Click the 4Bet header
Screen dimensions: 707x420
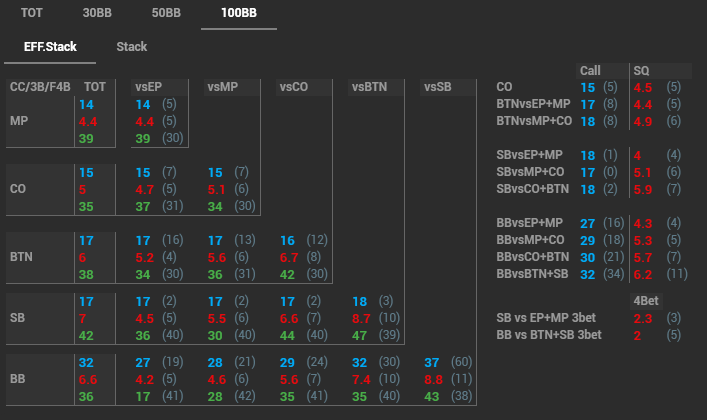pyautogui.click(x=645, y=301)
